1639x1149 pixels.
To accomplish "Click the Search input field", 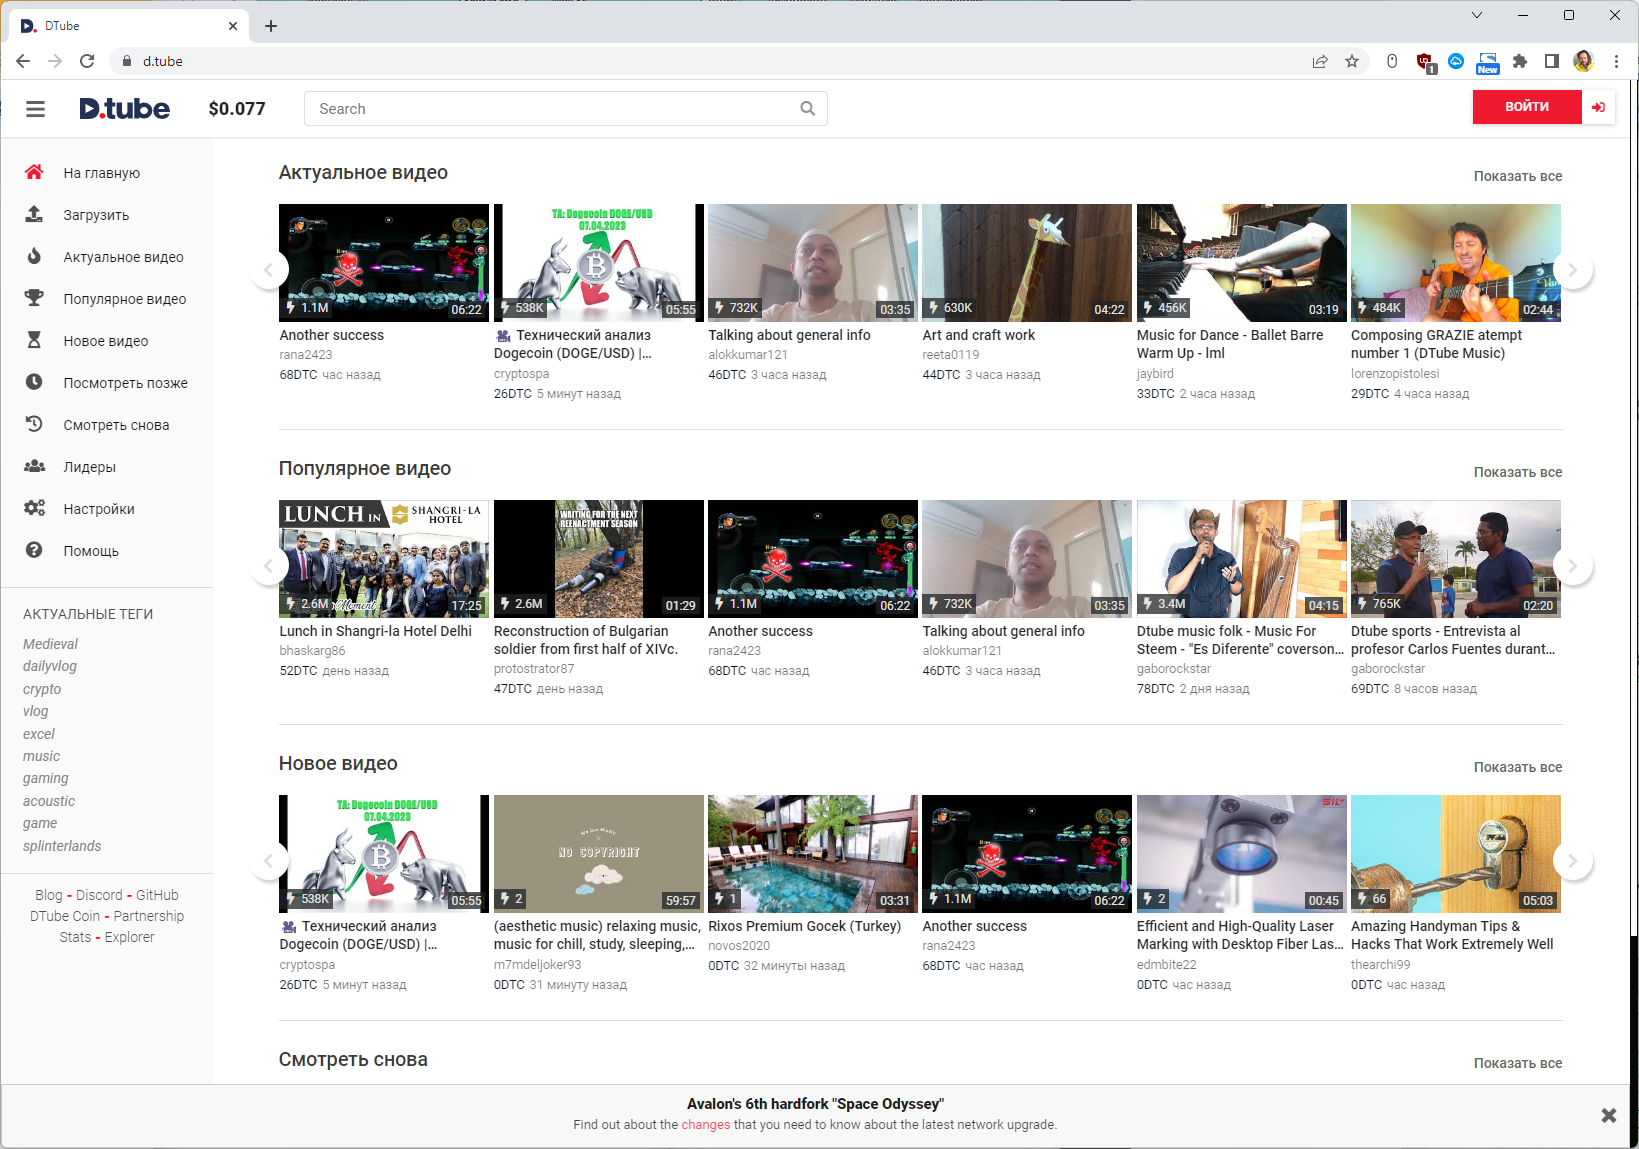I will (x=566, y=108).
